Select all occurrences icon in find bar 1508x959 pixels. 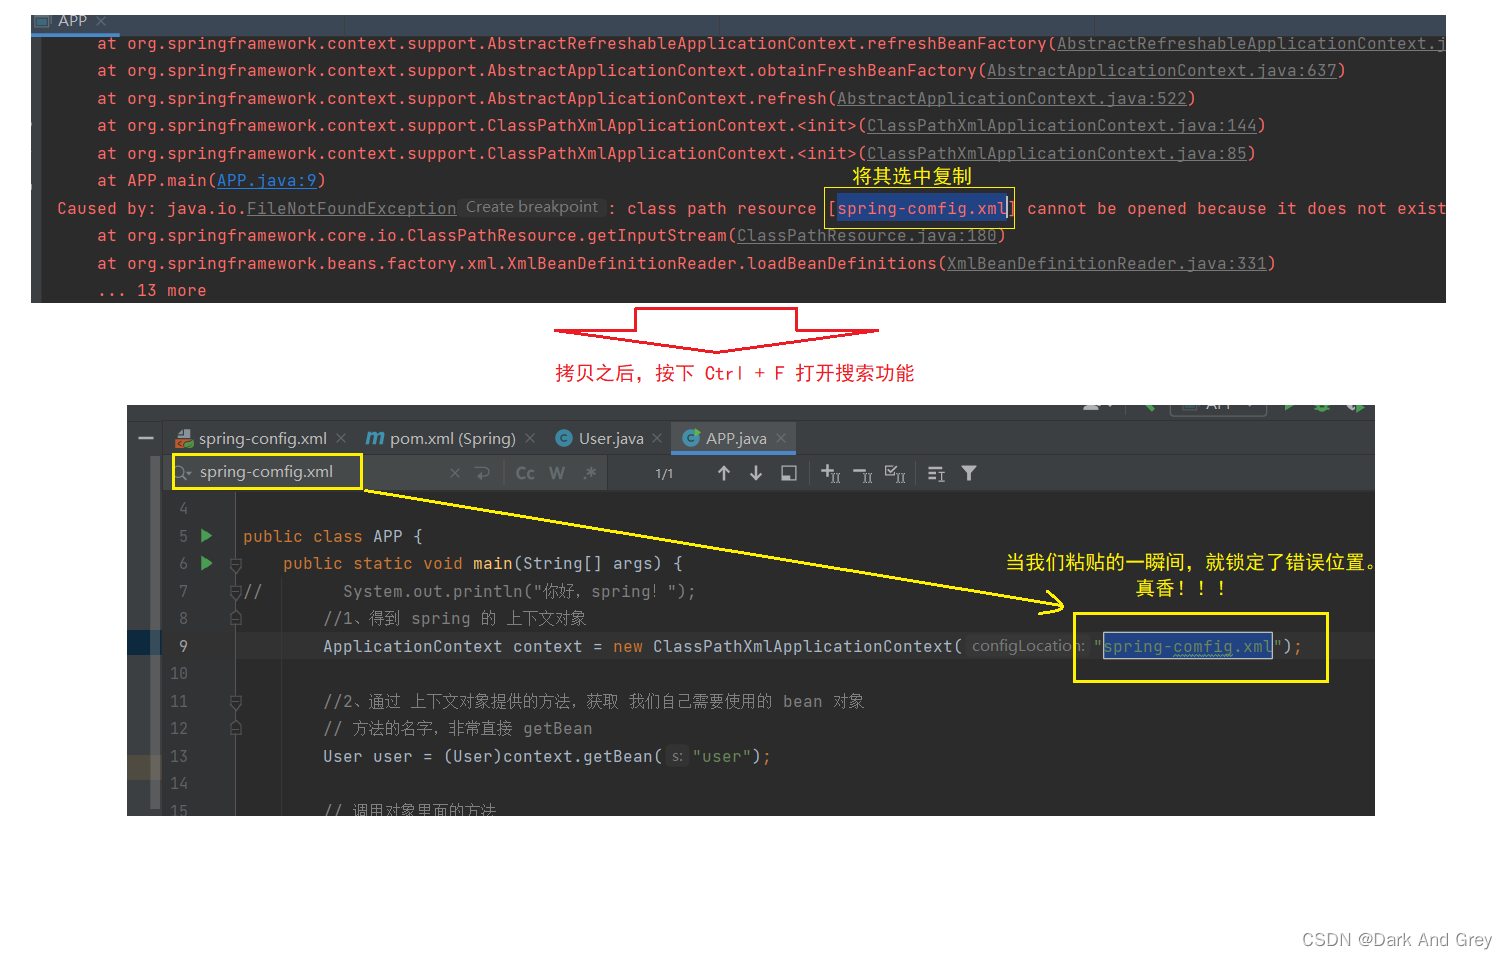pos(896,473)
